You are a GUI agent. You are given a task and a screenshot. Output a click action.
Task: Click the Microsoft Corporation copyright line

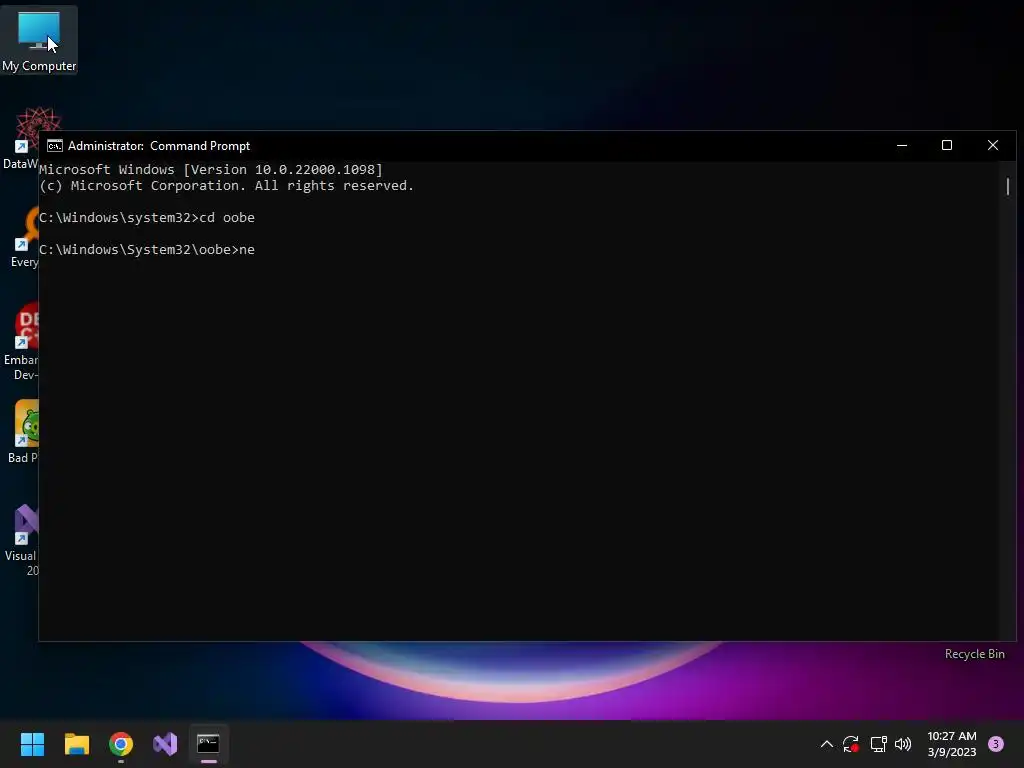tap(227, 185)
